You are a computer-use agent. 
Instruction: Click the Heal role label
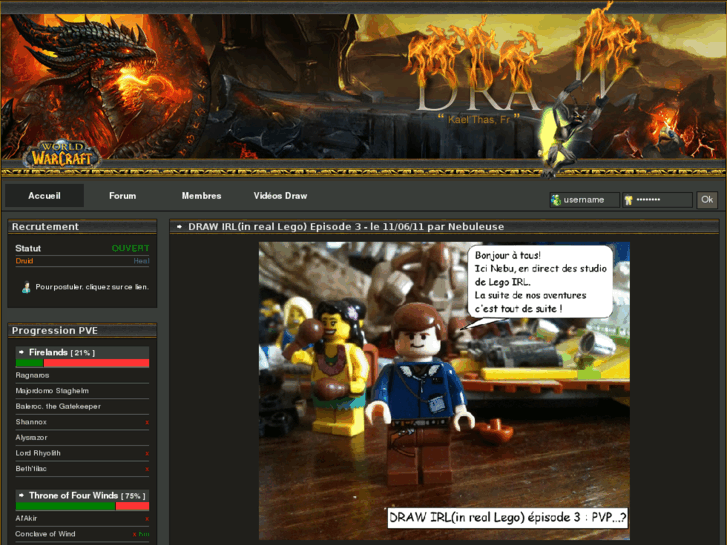pyautogui.click(x=141, y=261)
